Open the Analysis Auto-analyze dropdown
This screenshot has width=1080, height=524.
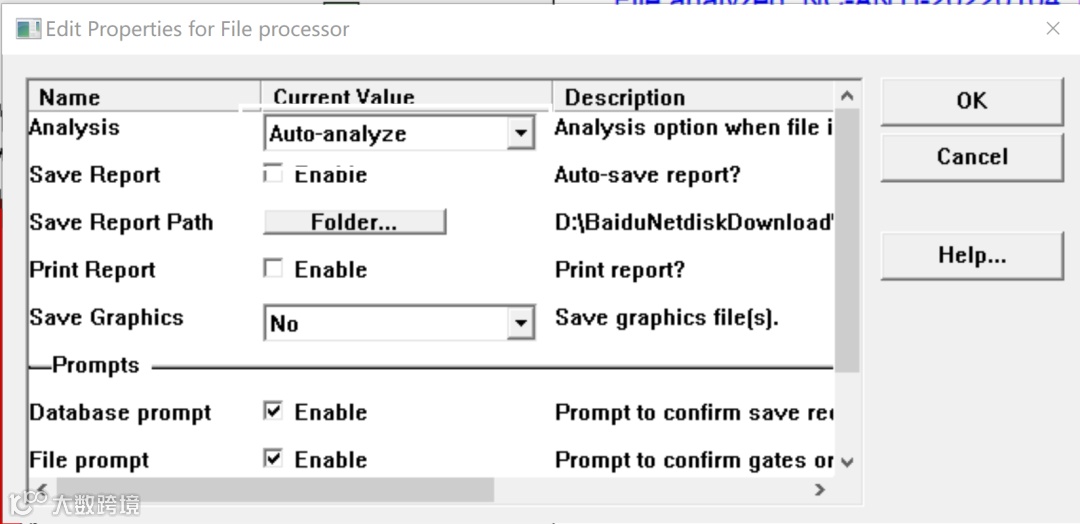520,133
